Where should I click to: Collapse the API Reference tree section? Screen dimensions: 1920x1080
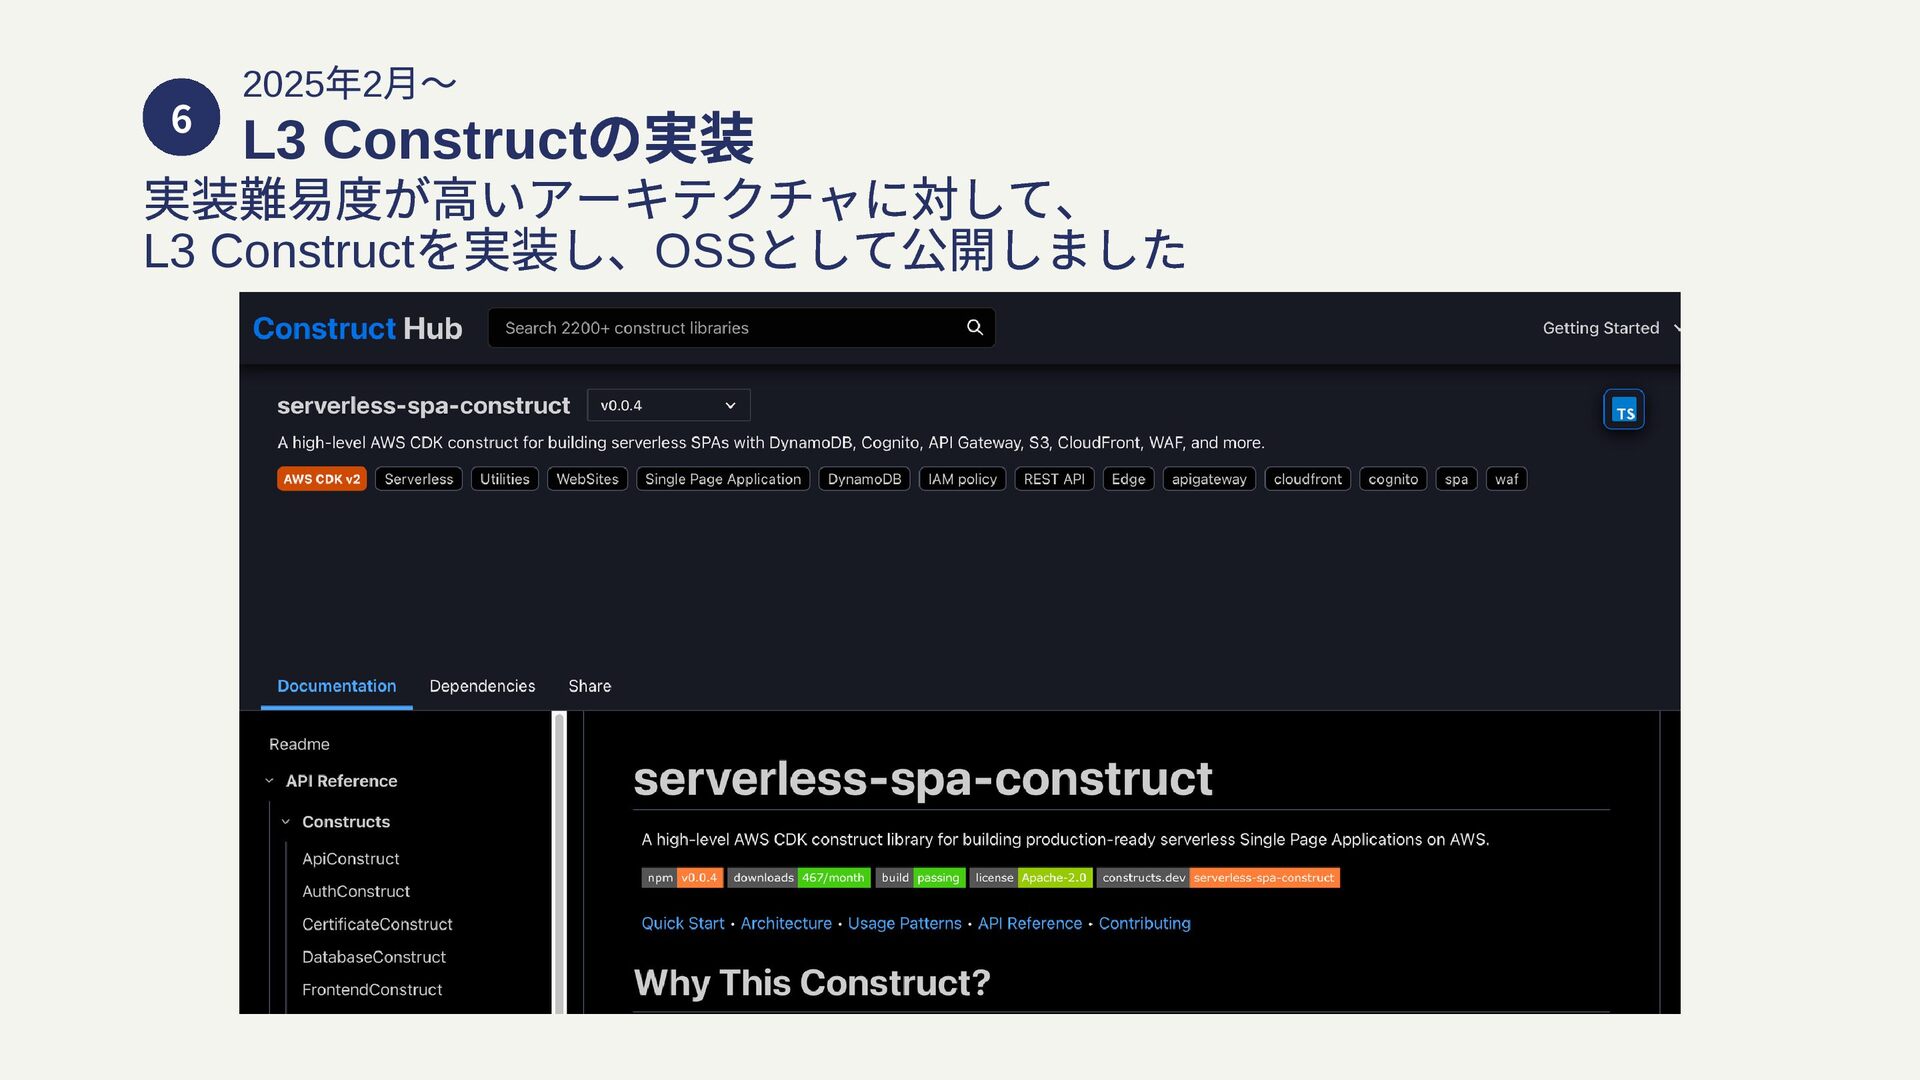[269, 781]
